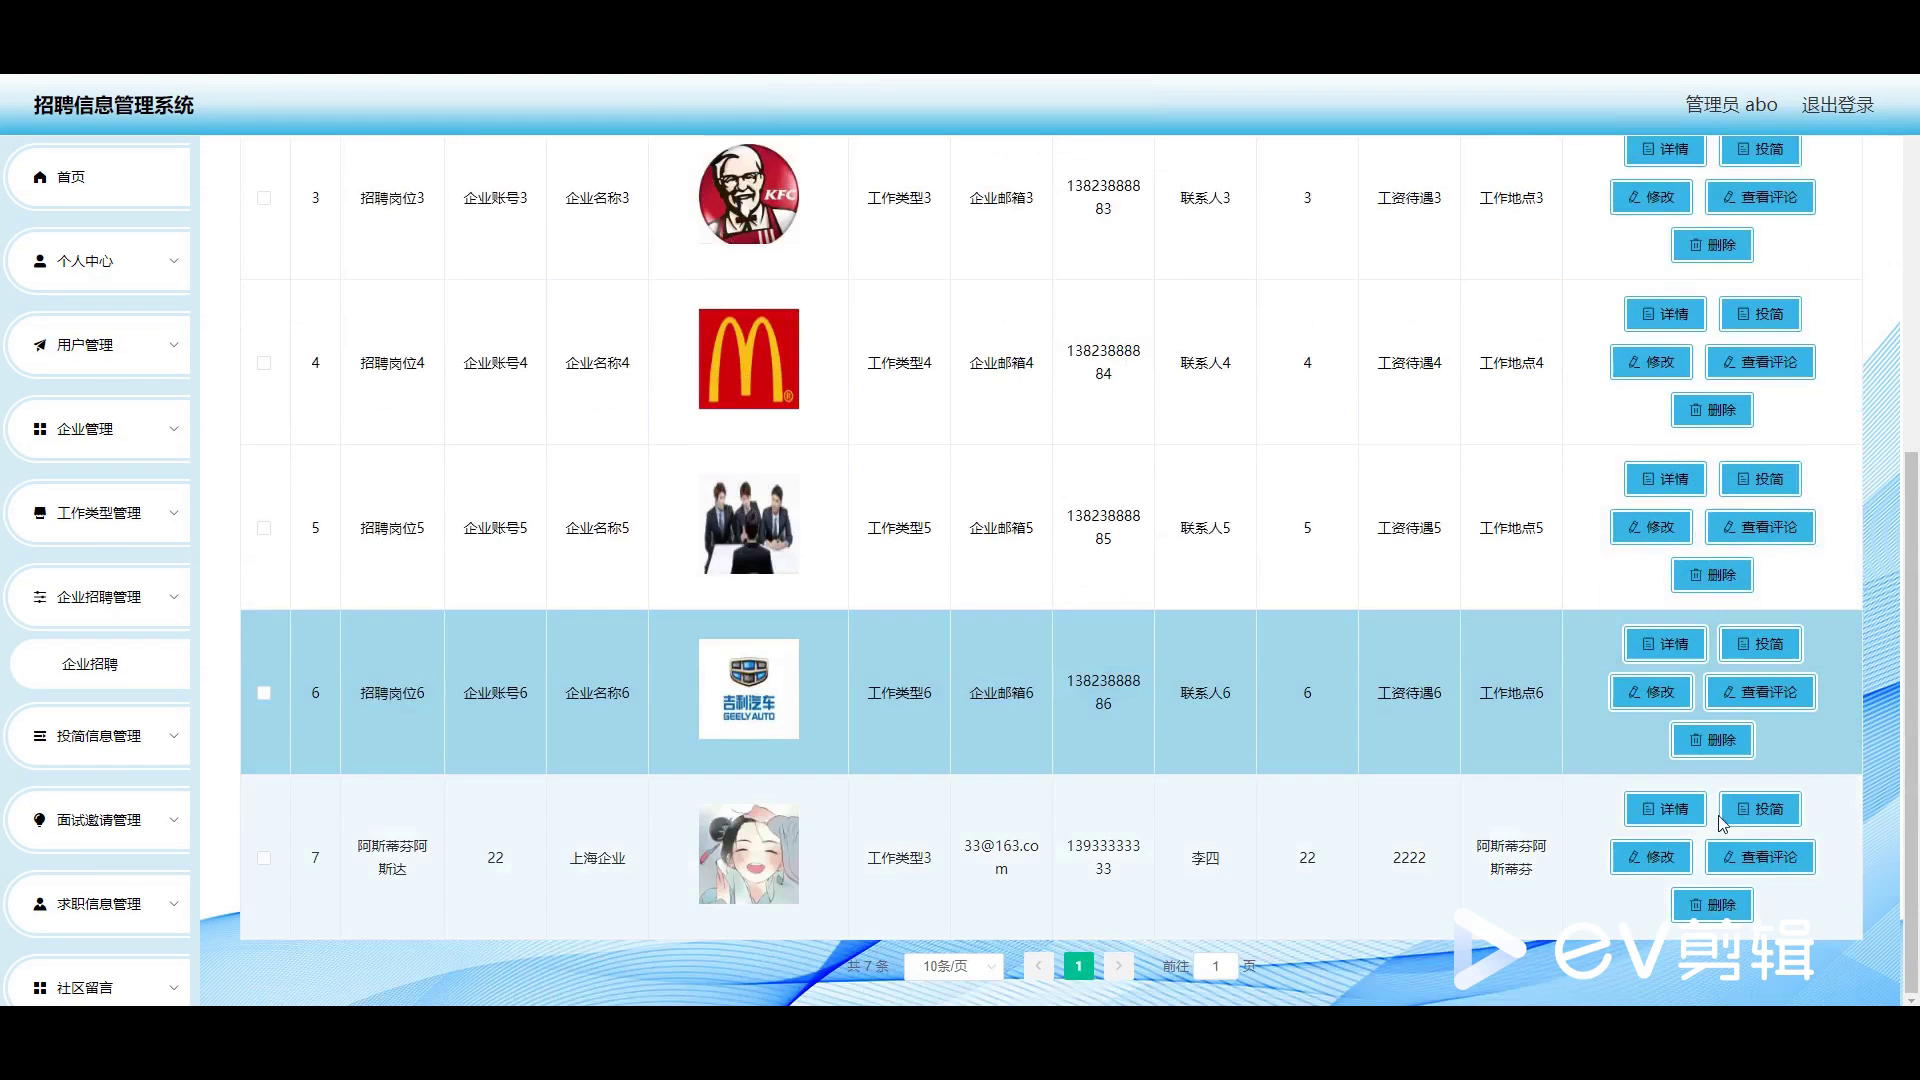Collapse the 企业招聘管理 menu chevron
Image resolution: width=1920 pixels, height=1080 pixels.
pos(173,597)
